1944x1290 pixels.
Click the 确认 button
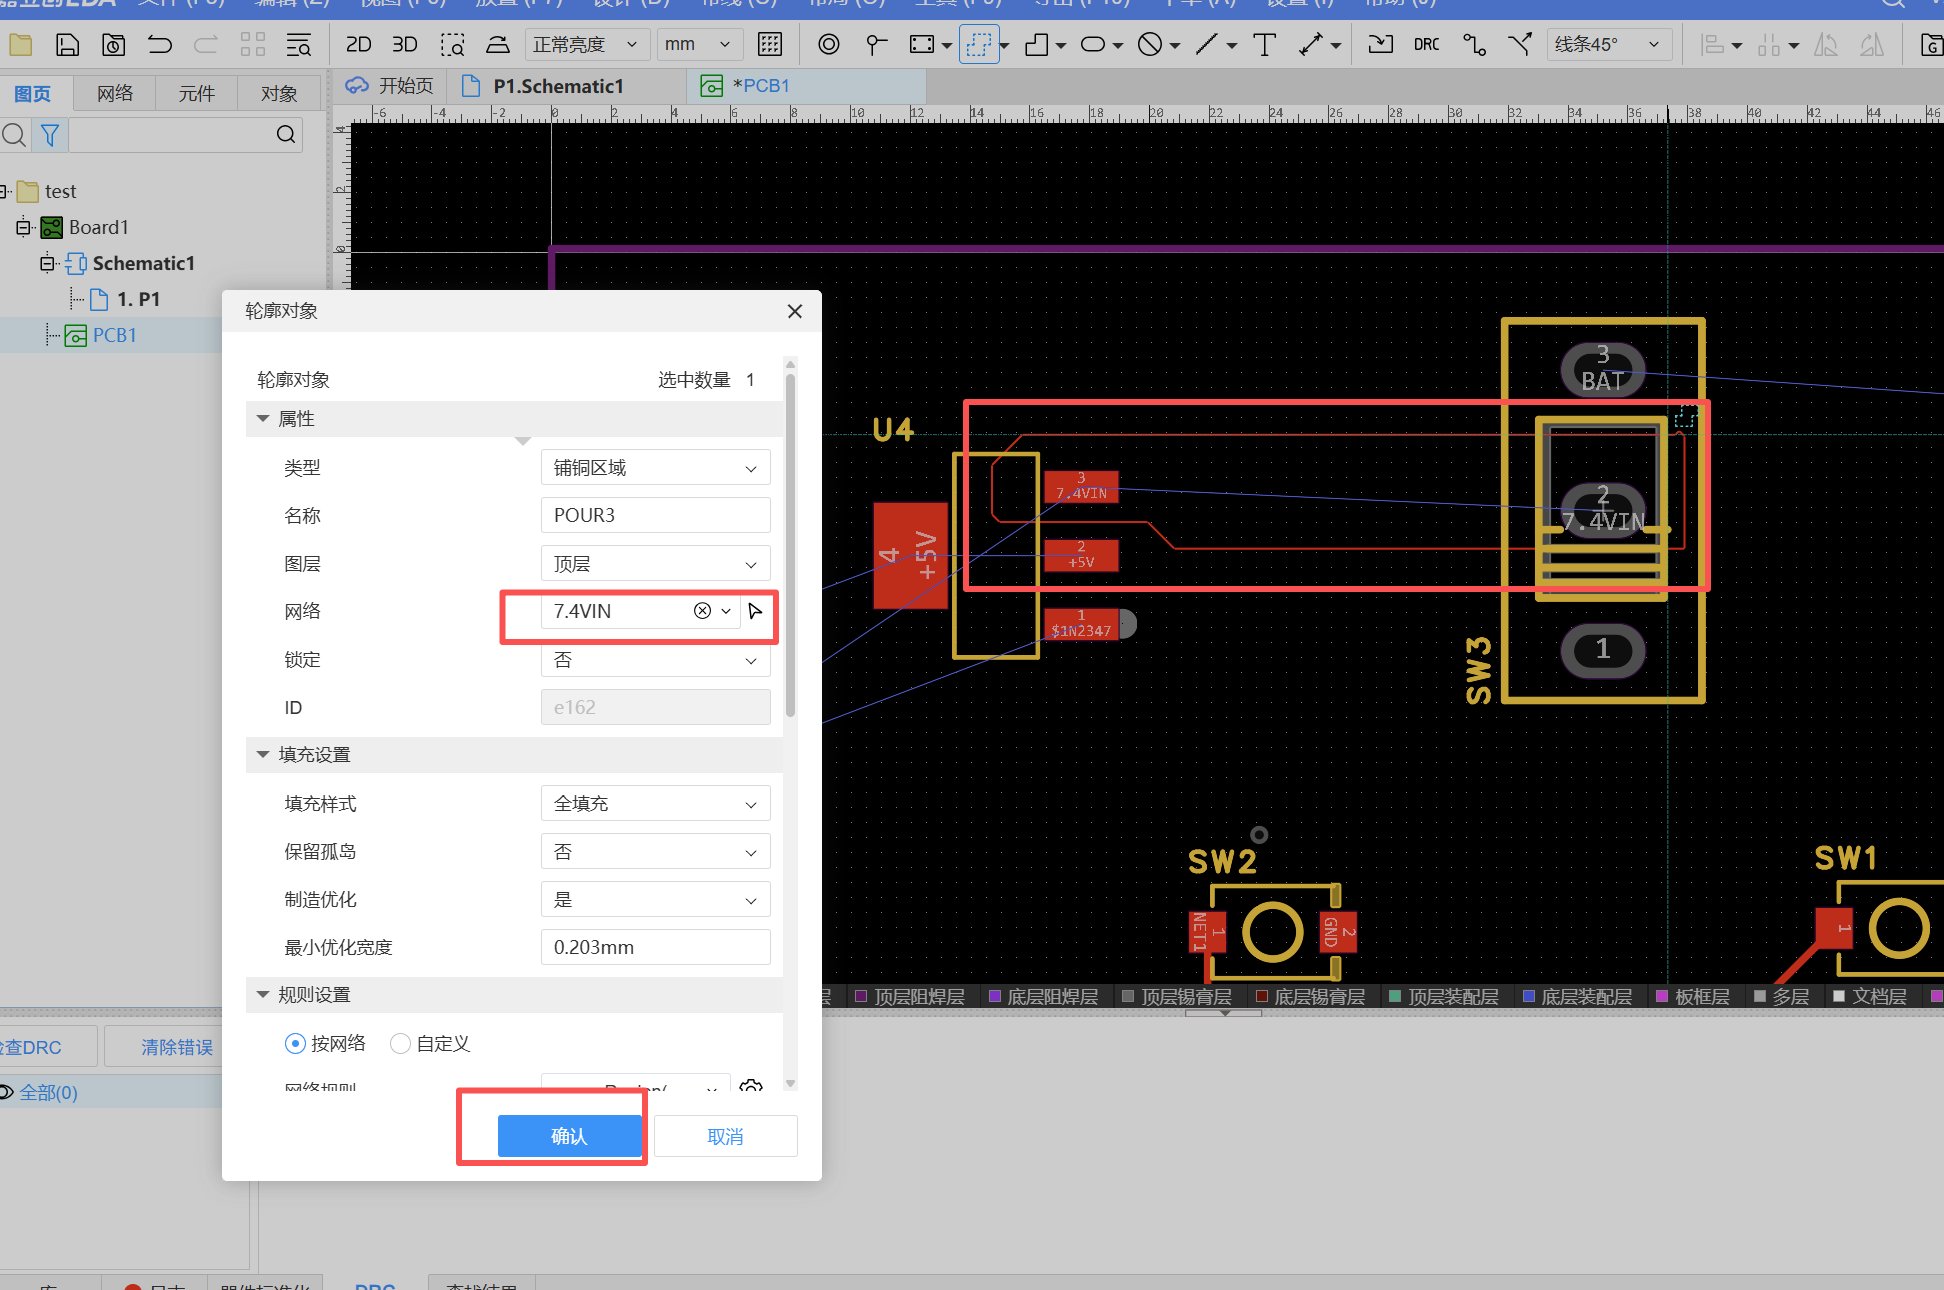pyautogui.click(x=569, y=1136)
